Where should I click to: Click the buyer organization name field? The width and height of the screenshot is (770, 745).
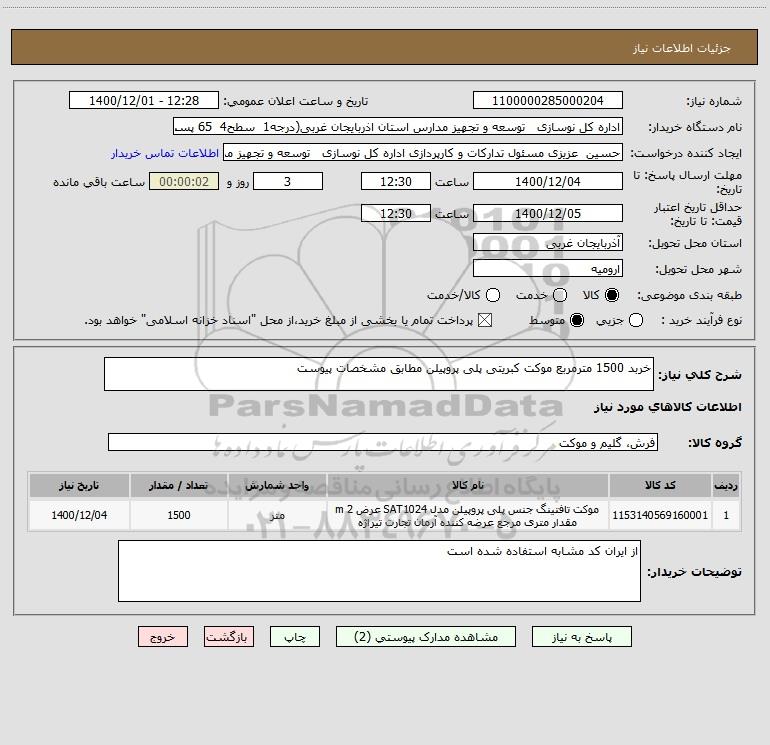click(x=398, y=126)
